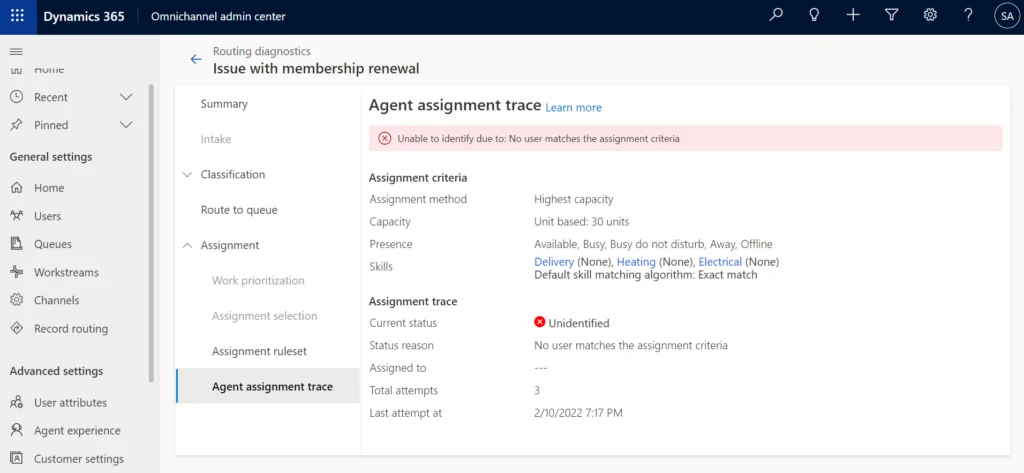Click the 'Issue with membership renewal' title
Viewport: 1024px width, 473px height.
(316, 69)
